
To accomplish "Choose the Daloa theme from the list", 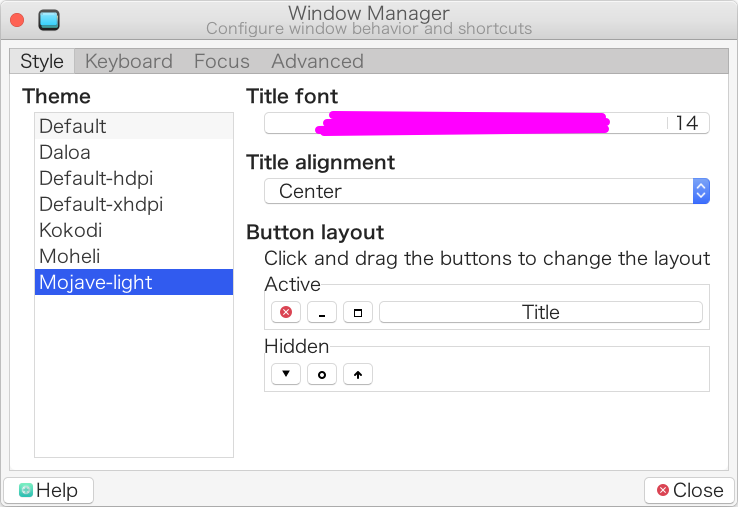I will point(65,152).
